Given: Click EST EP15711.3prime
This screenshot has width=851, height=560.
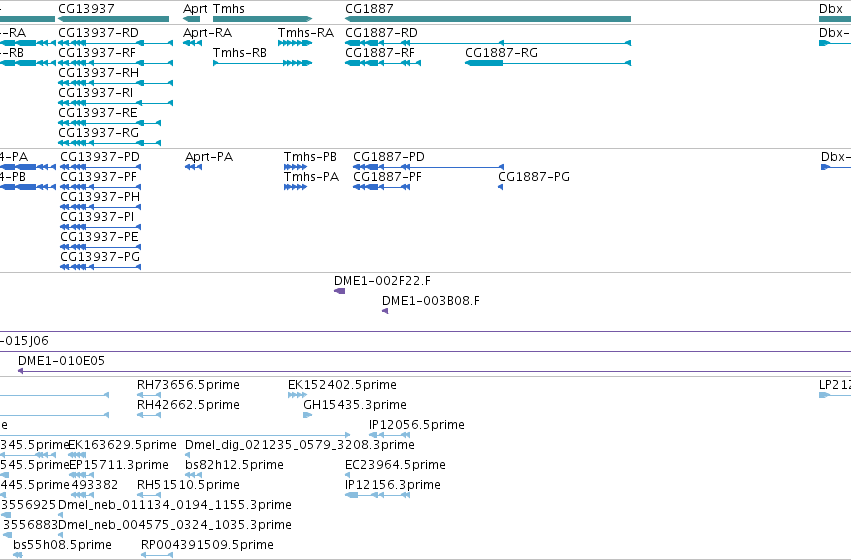Looking at the screenshot, I should 81,475.
